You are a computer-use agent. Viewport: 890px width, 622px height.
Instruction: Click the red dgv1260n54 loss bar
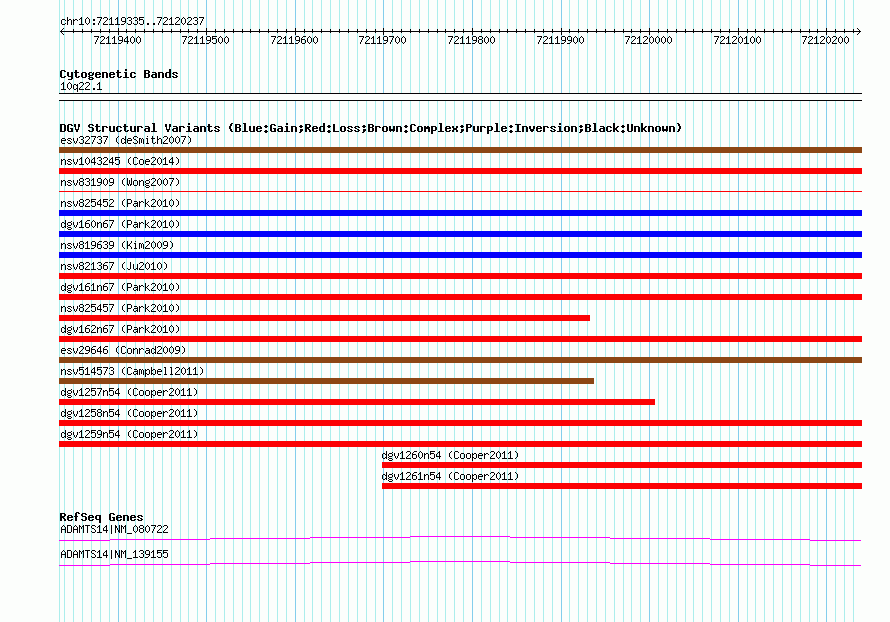click(x=622, y=465)
